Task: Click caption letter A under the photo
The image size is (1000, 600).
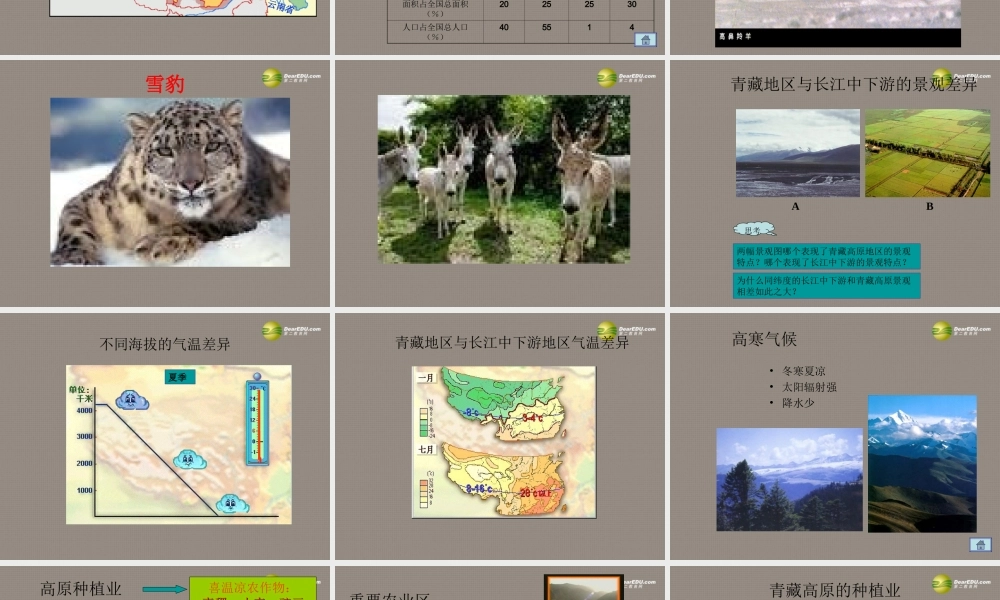Action: (x=795, y=207)
